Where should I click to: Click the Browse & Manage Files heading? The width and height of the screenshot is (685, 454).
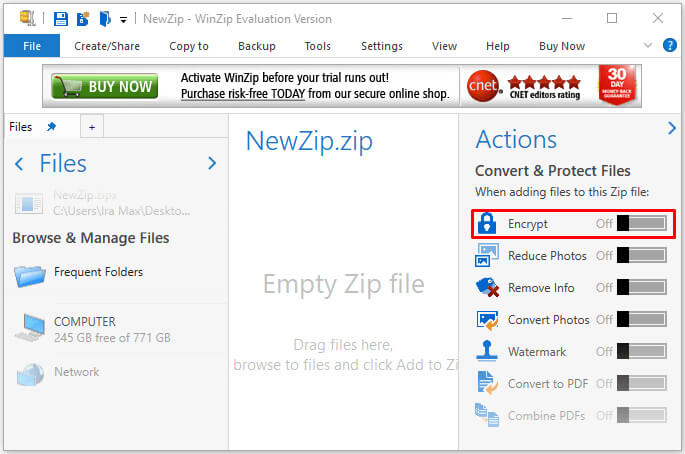pos(91,238)
